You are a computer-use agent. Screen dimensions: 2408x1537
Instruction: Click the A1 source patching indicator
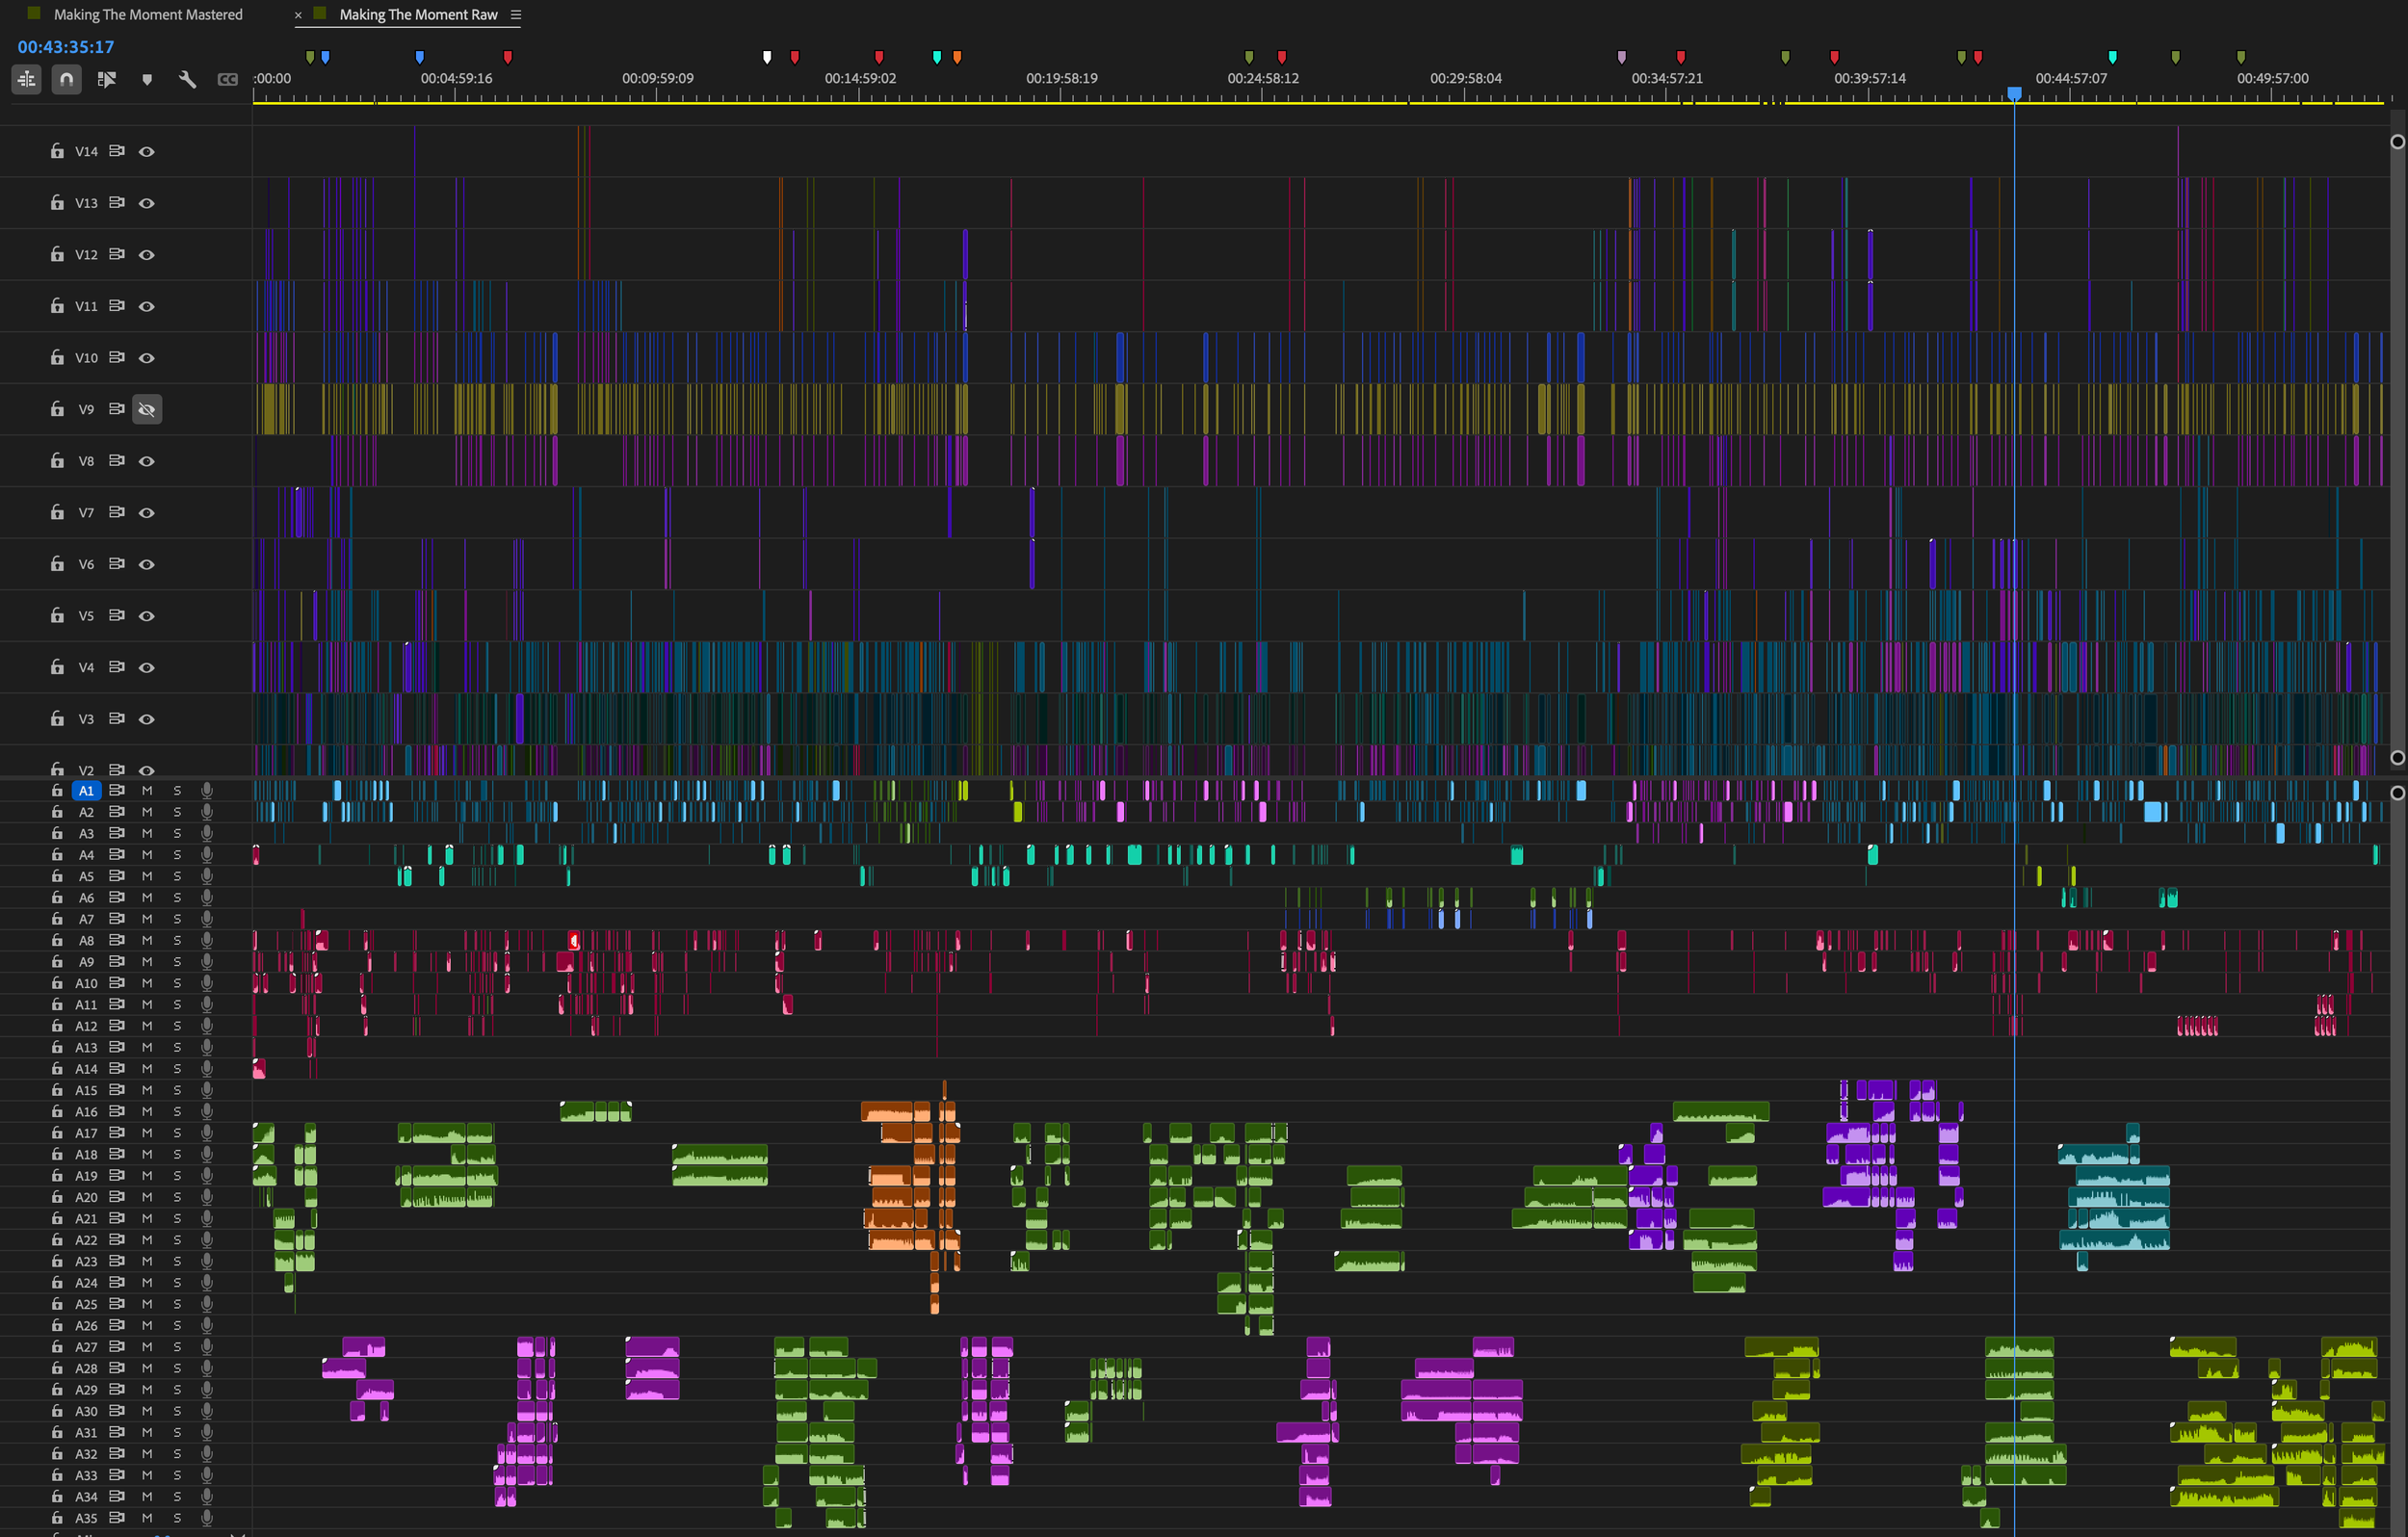pos(86,790)
